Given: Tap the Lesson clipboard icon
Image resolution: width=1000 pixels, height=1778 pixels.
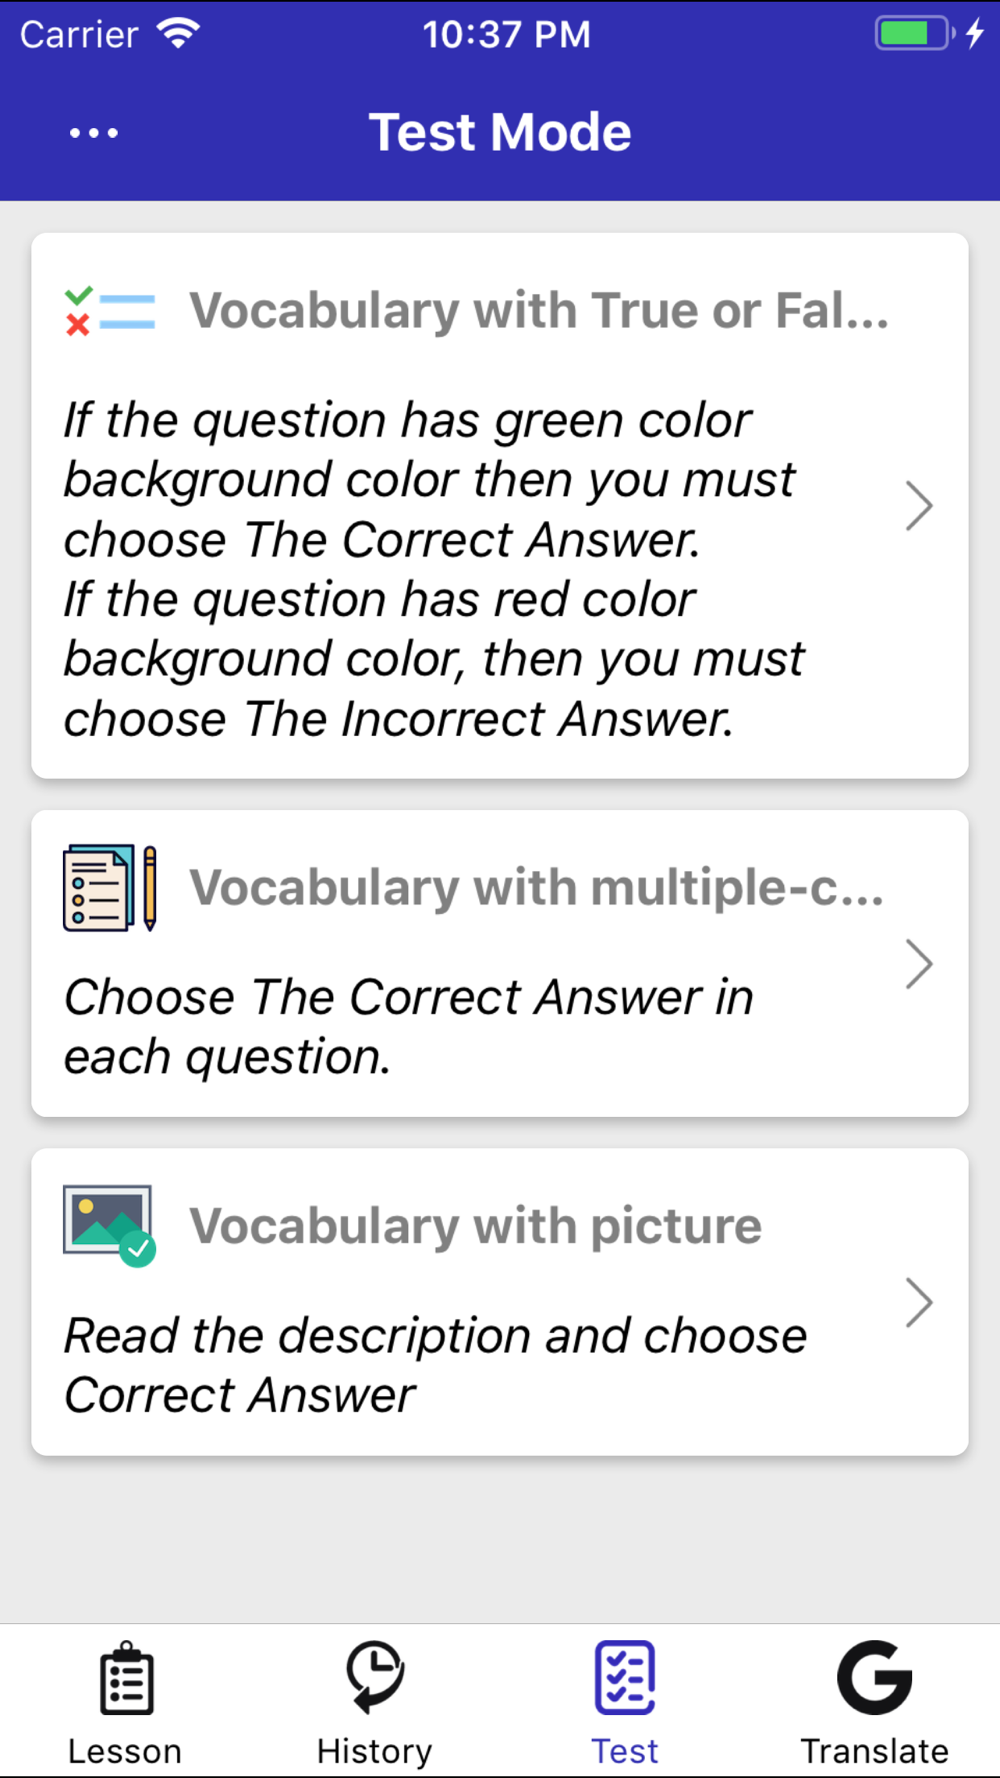Looking at the screenshot, I should click(x=126, y=1678).
